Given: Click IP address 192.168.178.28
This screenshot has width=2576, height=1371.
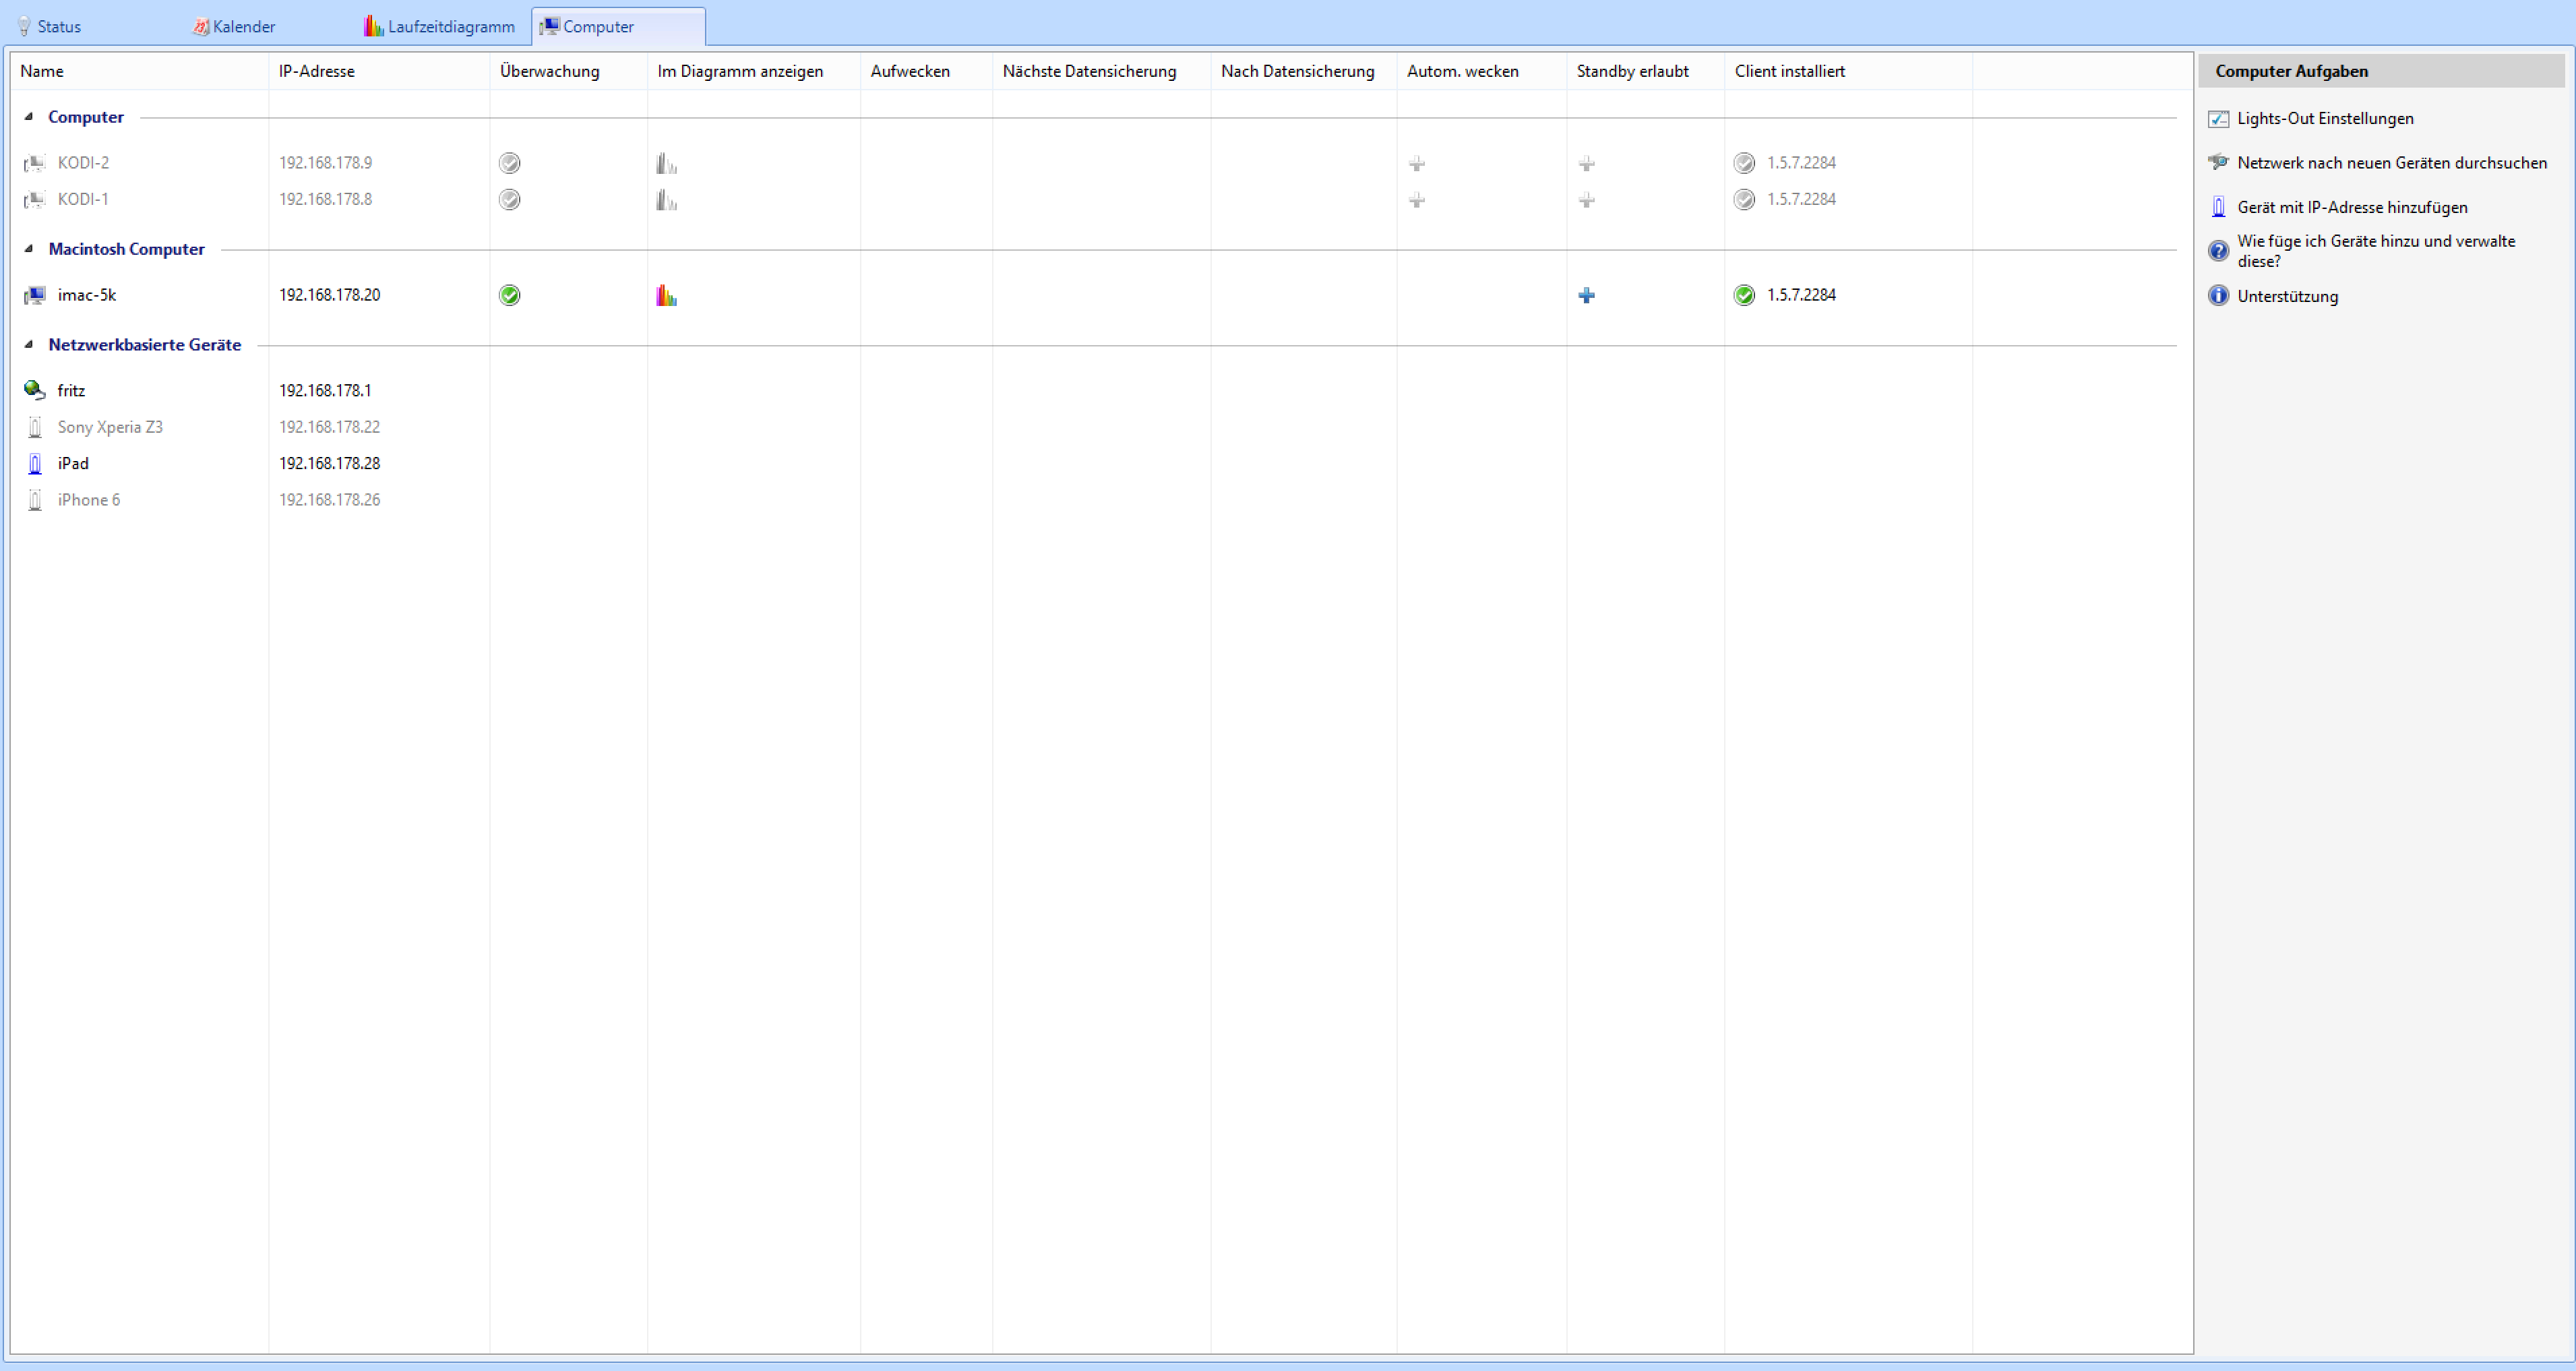Looking at the screenshot, I should tap(329, 464).
